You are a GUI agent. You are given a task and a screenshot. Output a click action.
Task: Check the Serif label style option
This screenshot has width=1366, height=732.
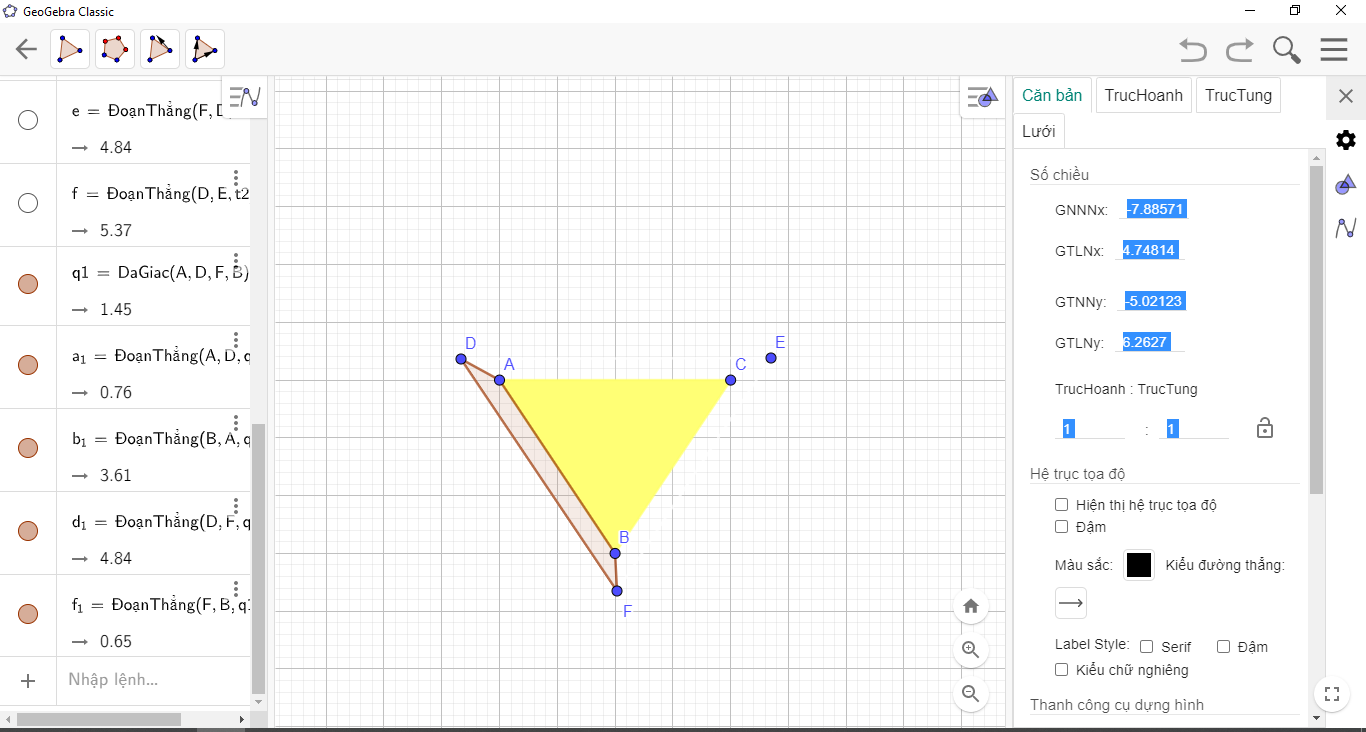(x=1147, y=647)
